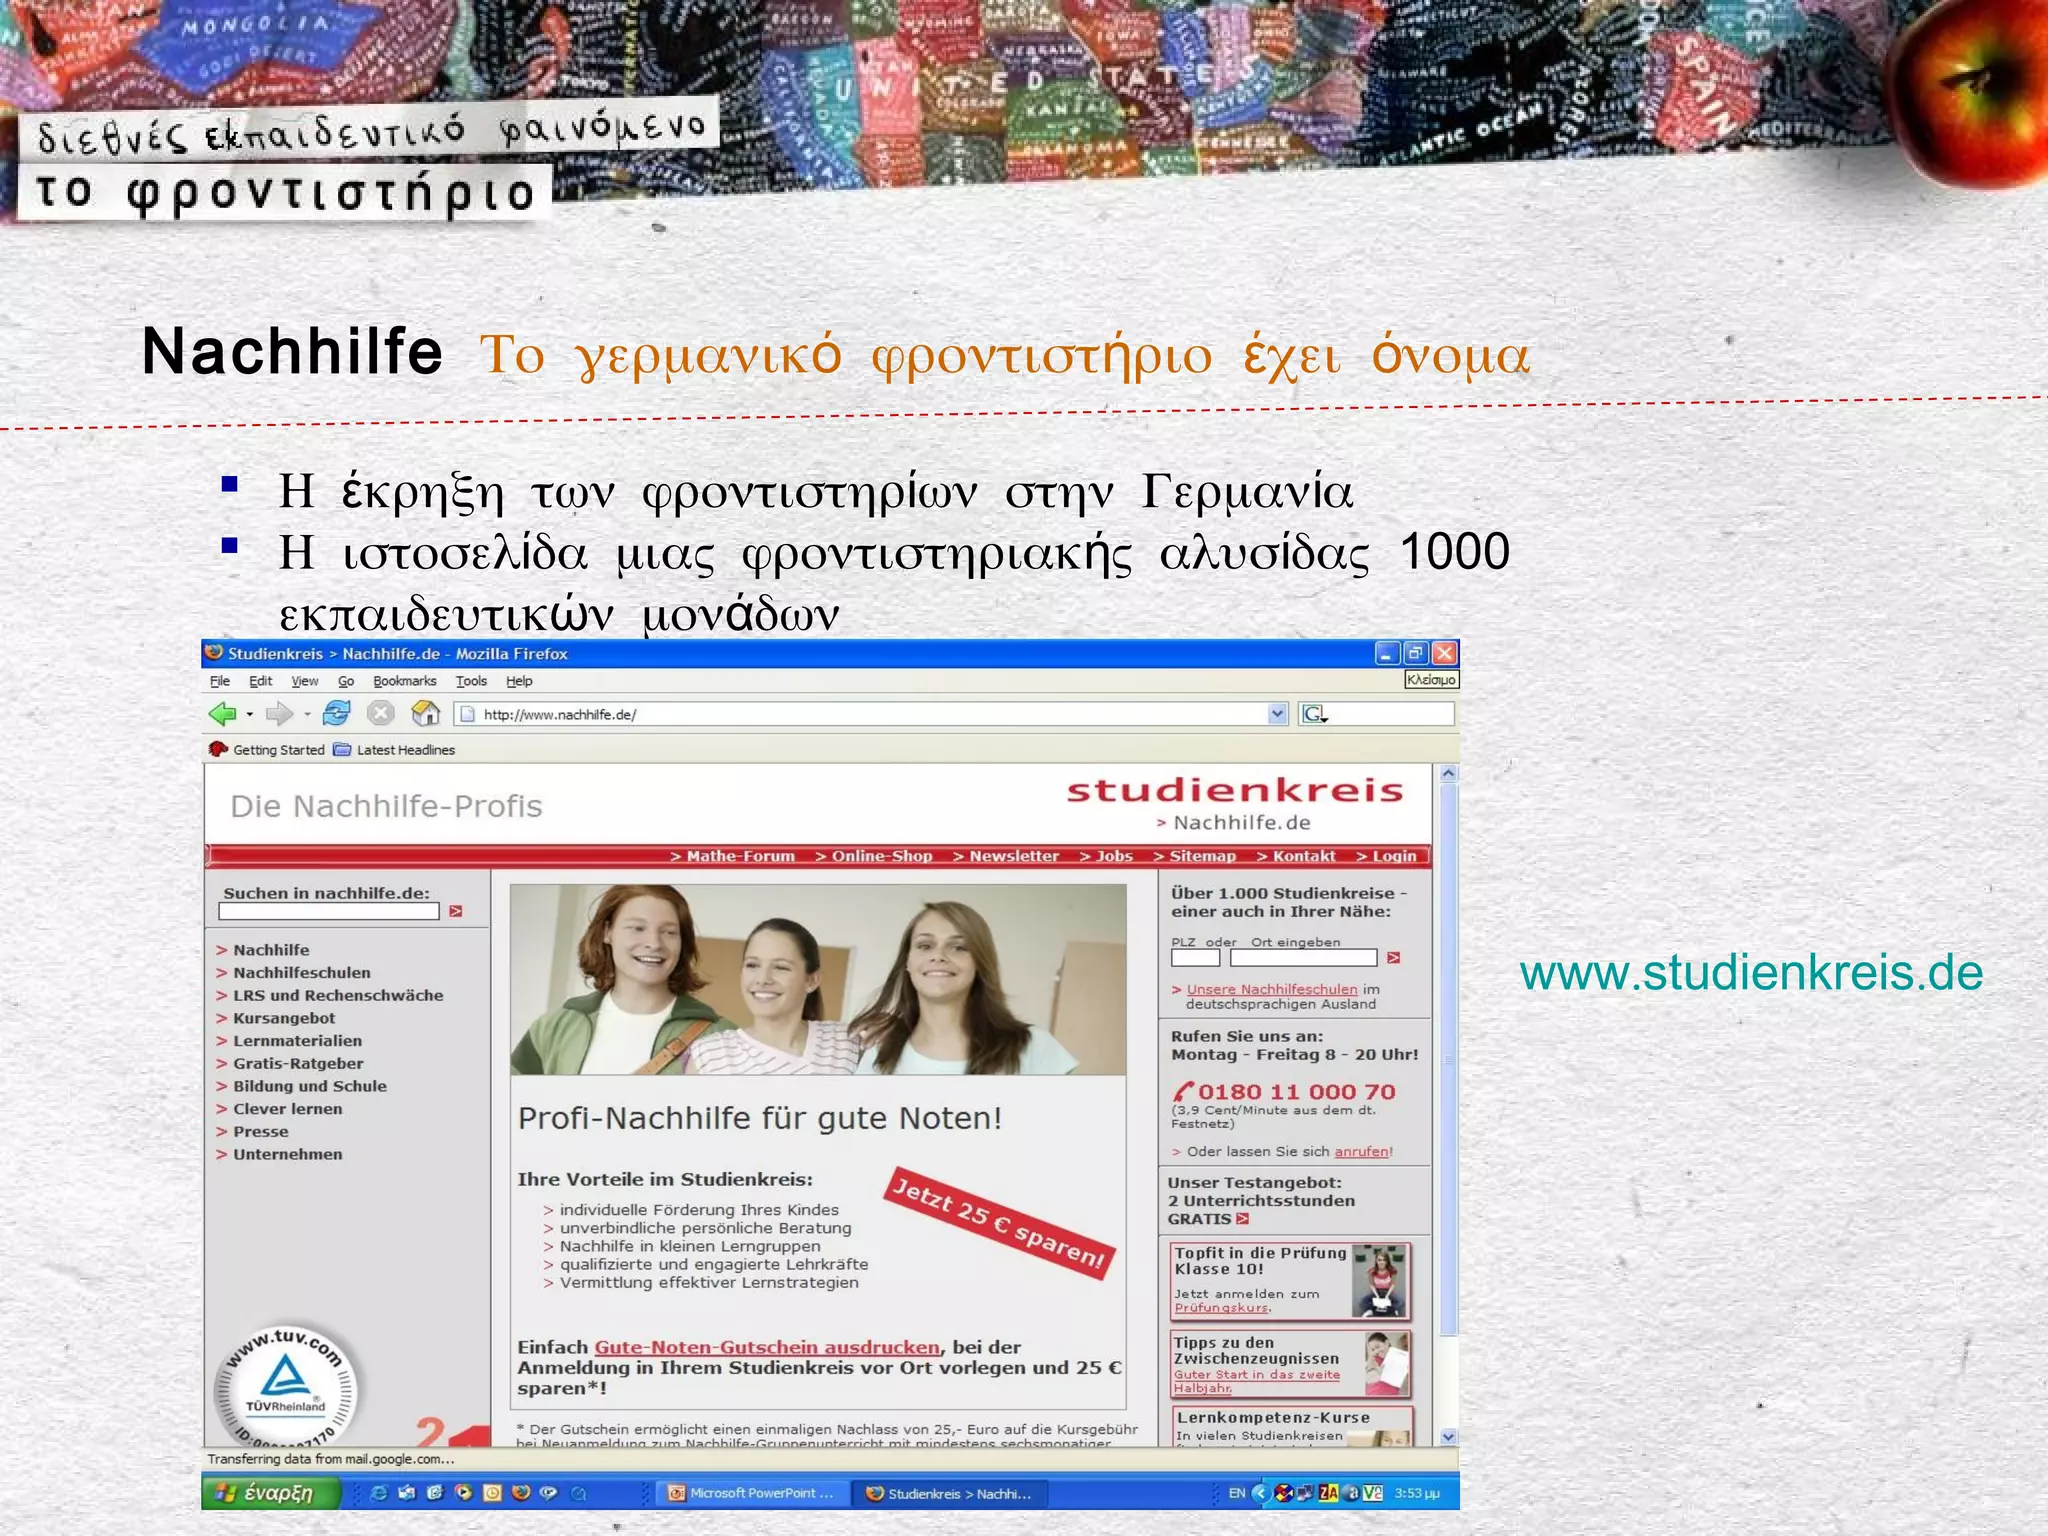Open the Help menu
The height and width of the screenshot is (1536, 2048).
[x=519, y=681]
